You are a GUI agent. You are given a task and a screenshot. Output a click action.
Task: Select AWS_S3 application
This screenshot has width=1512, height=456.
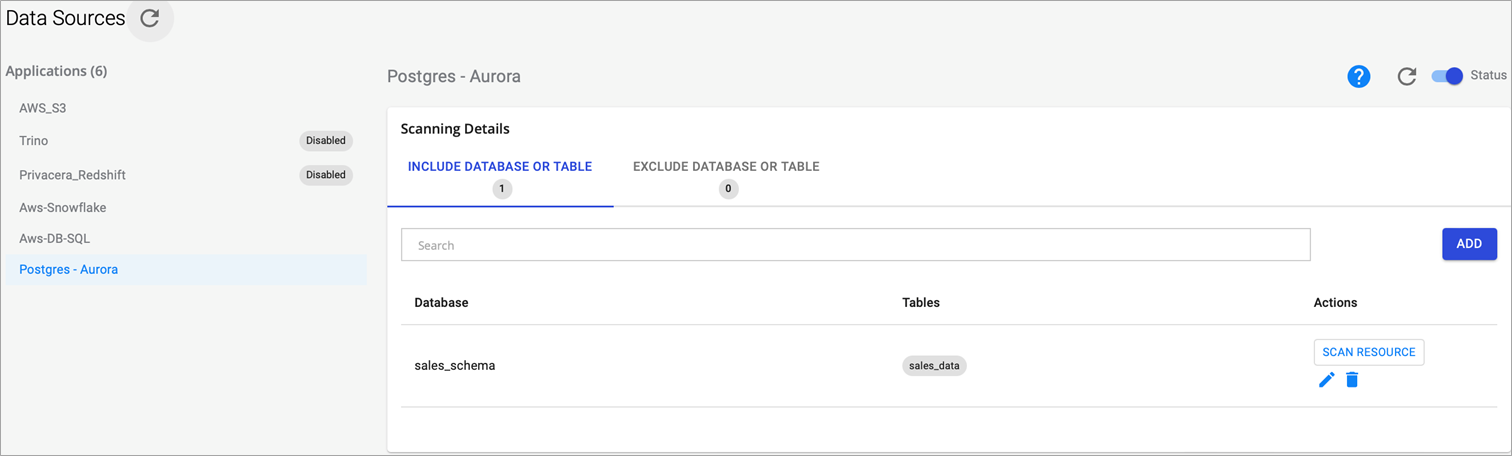click(42, 108)
